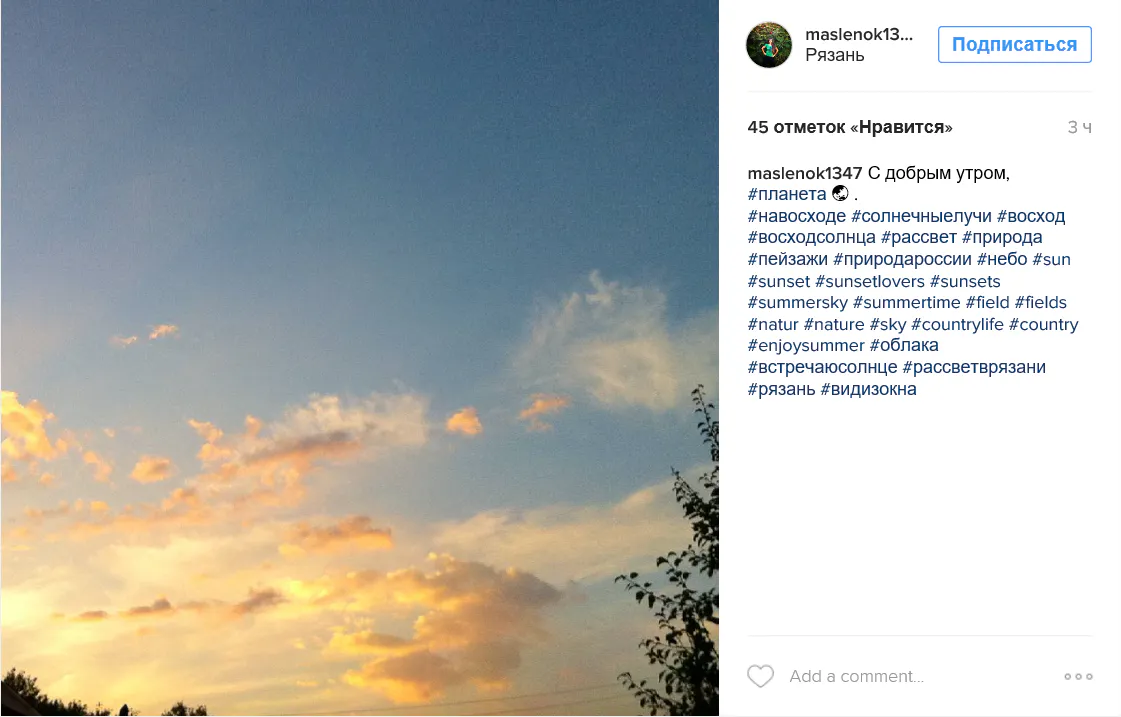Click the Подписаться follow button

1014,44
